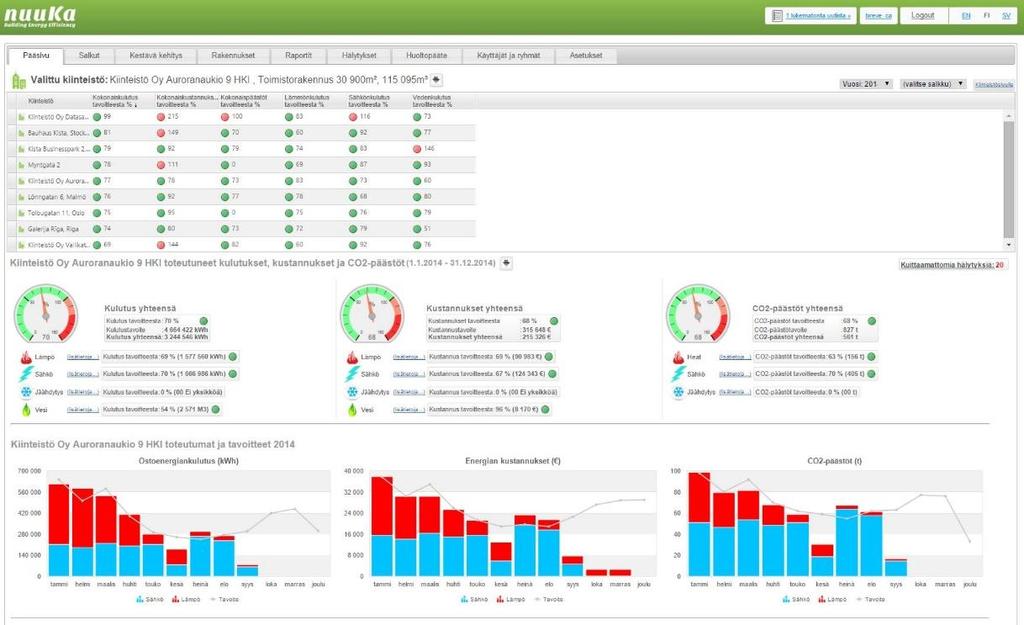This screenshot has height=625, width=1024.
Task: Switch language to EN
Action: coord(966,16)
